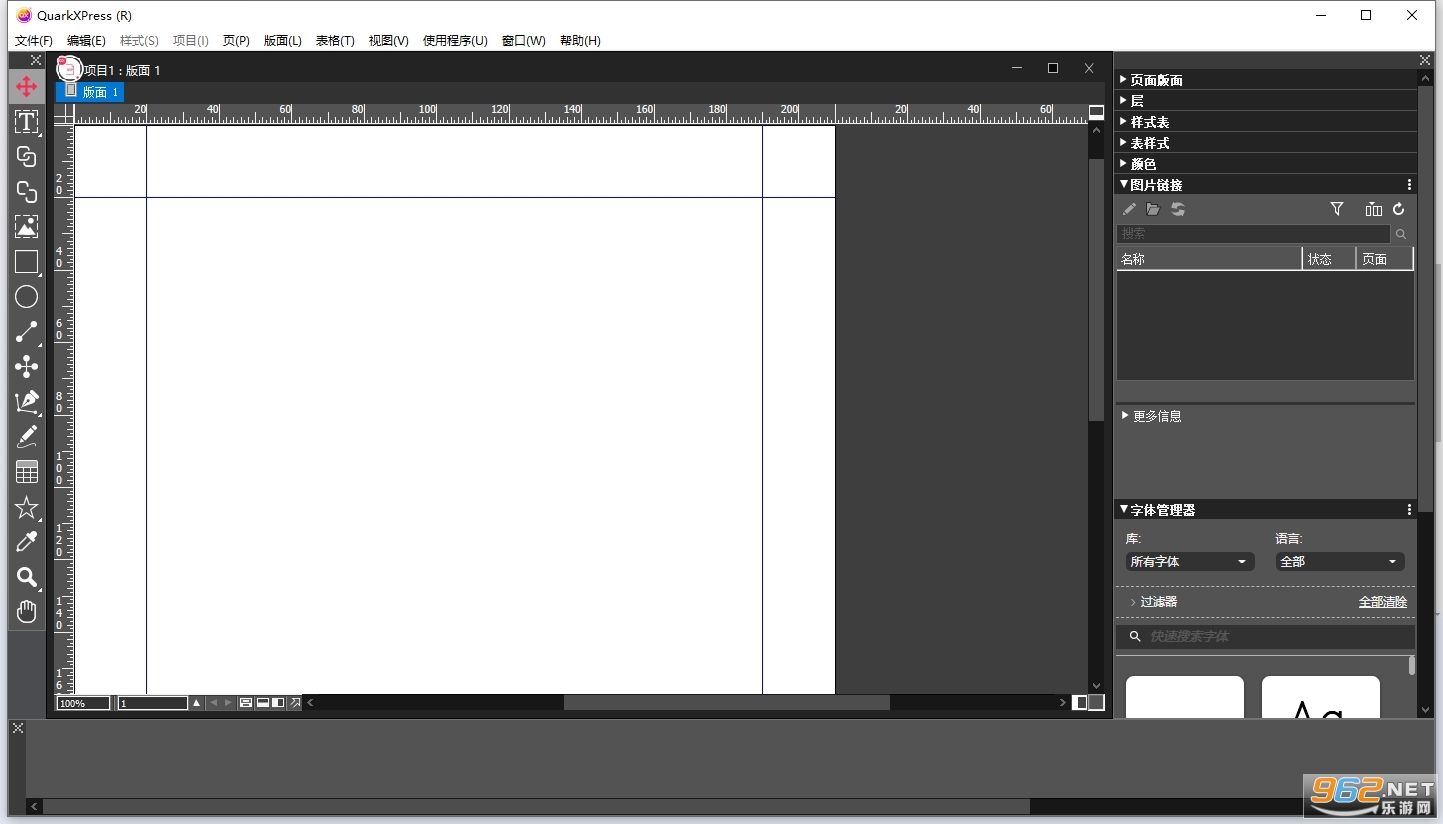Toggle horizontal split window view
Viewport: 1443px width, 824px height.
coord(262,703)
